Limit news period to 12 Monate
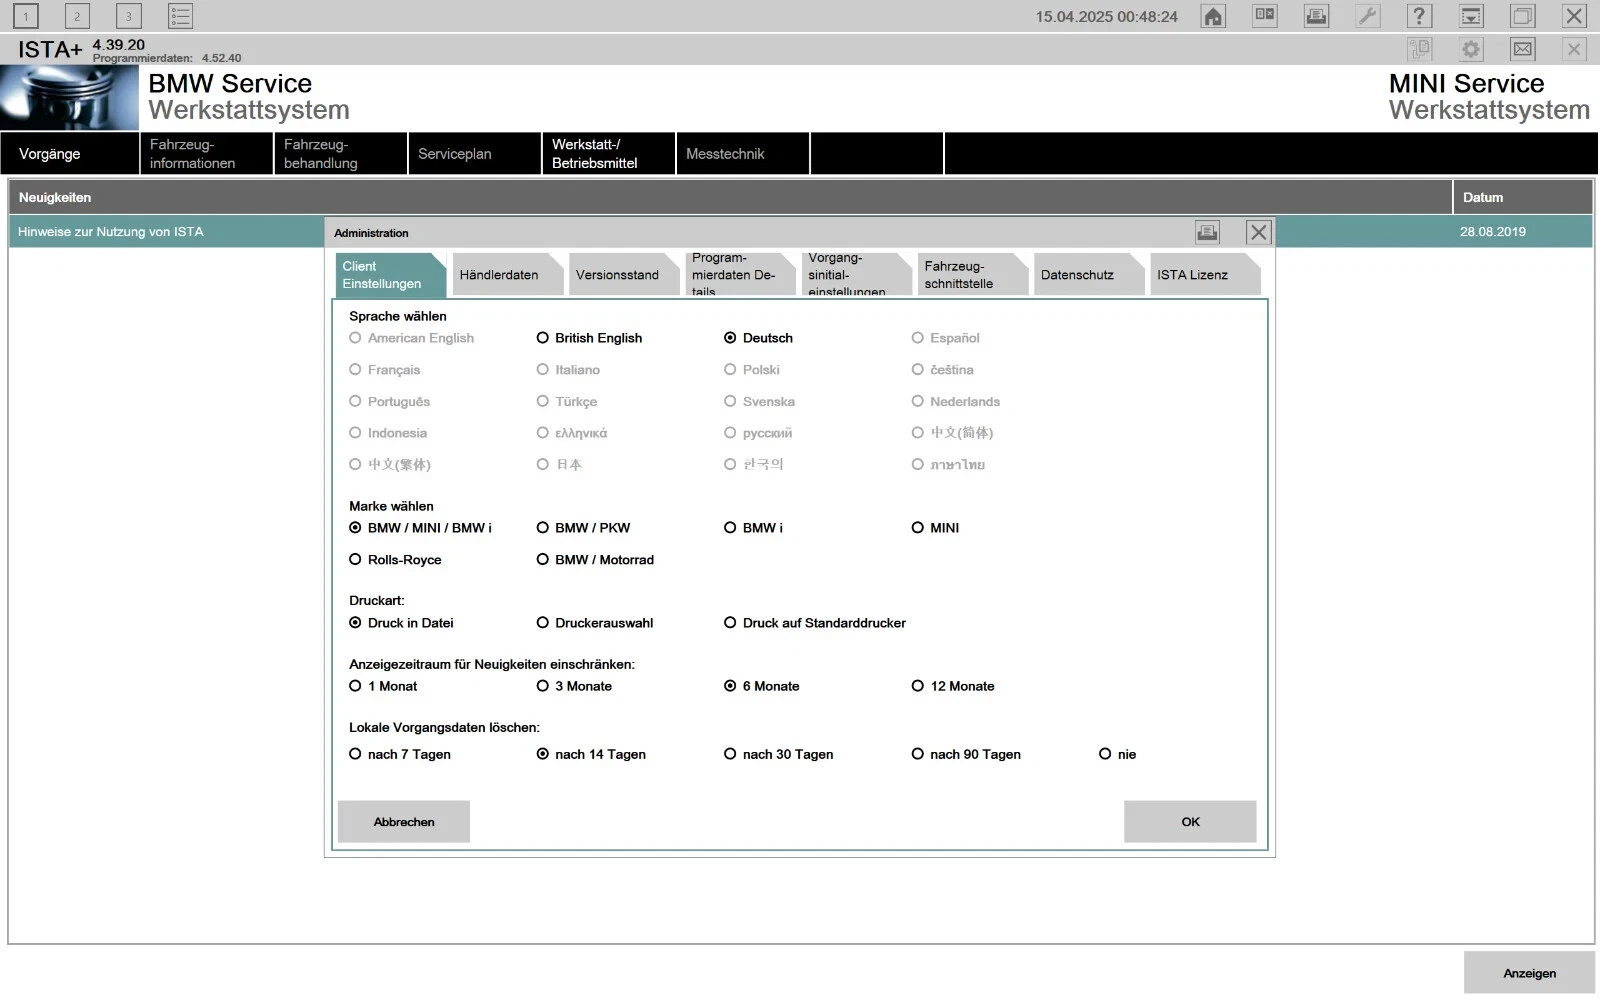This screenshot has height=1000, width=1600. tap(953, 686)
